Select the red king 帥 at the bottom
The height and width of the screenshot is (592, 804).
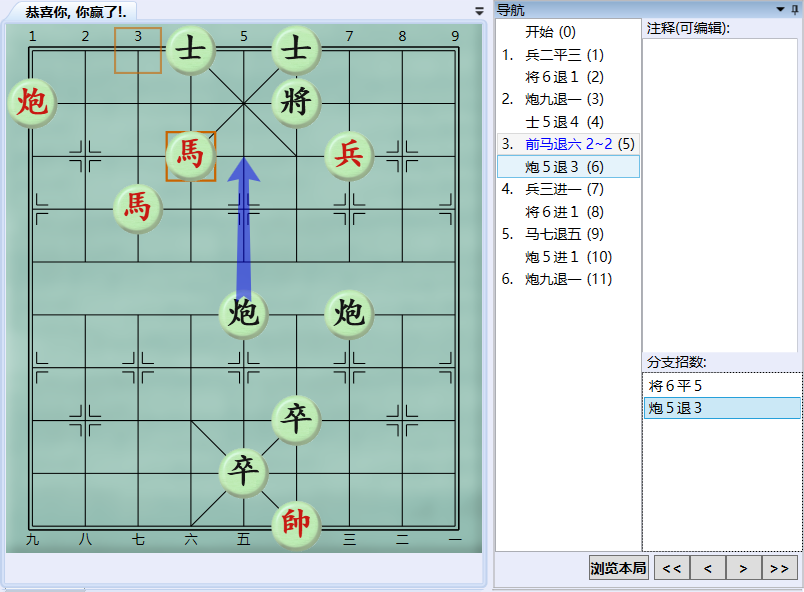tap(296, 523)
